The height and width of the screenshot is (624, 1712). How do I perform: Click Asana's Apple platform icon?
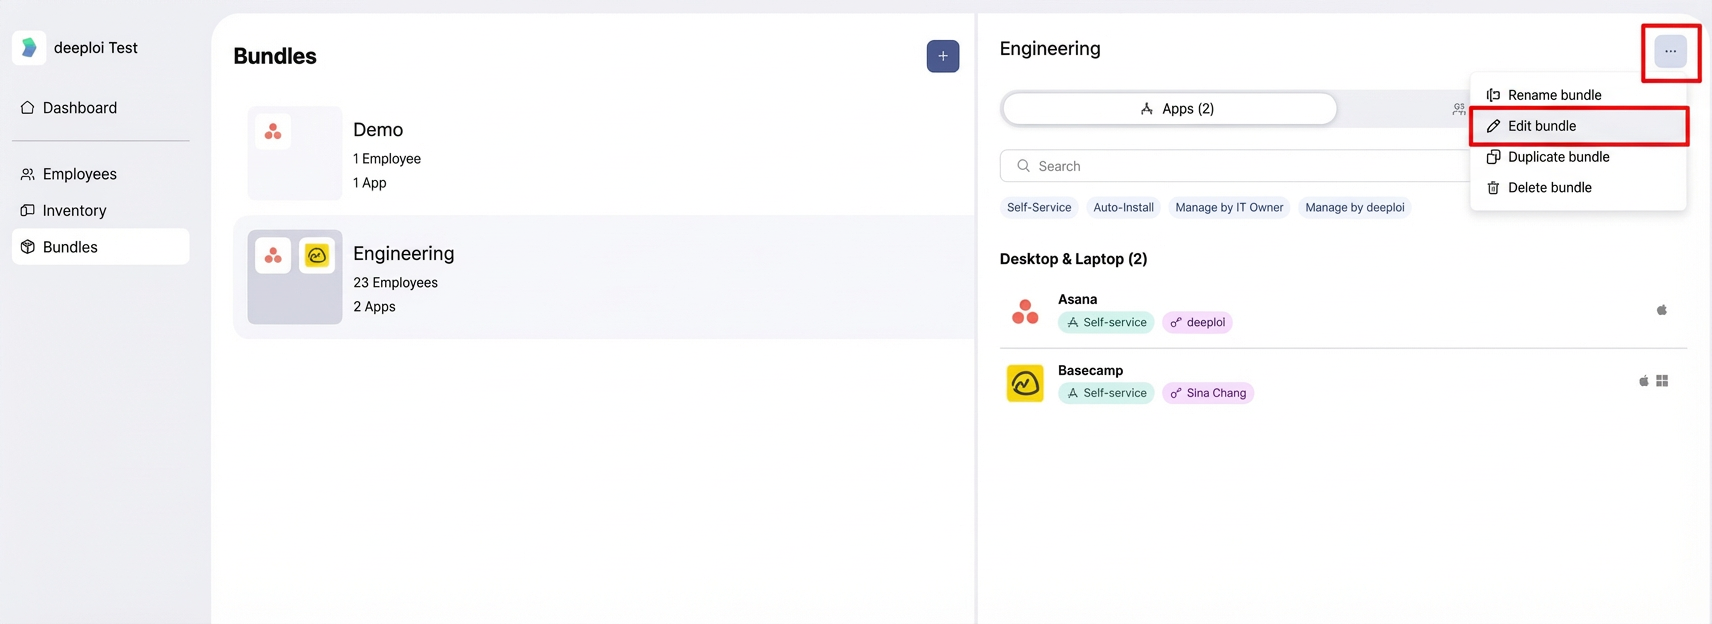tap(1662, 310)
